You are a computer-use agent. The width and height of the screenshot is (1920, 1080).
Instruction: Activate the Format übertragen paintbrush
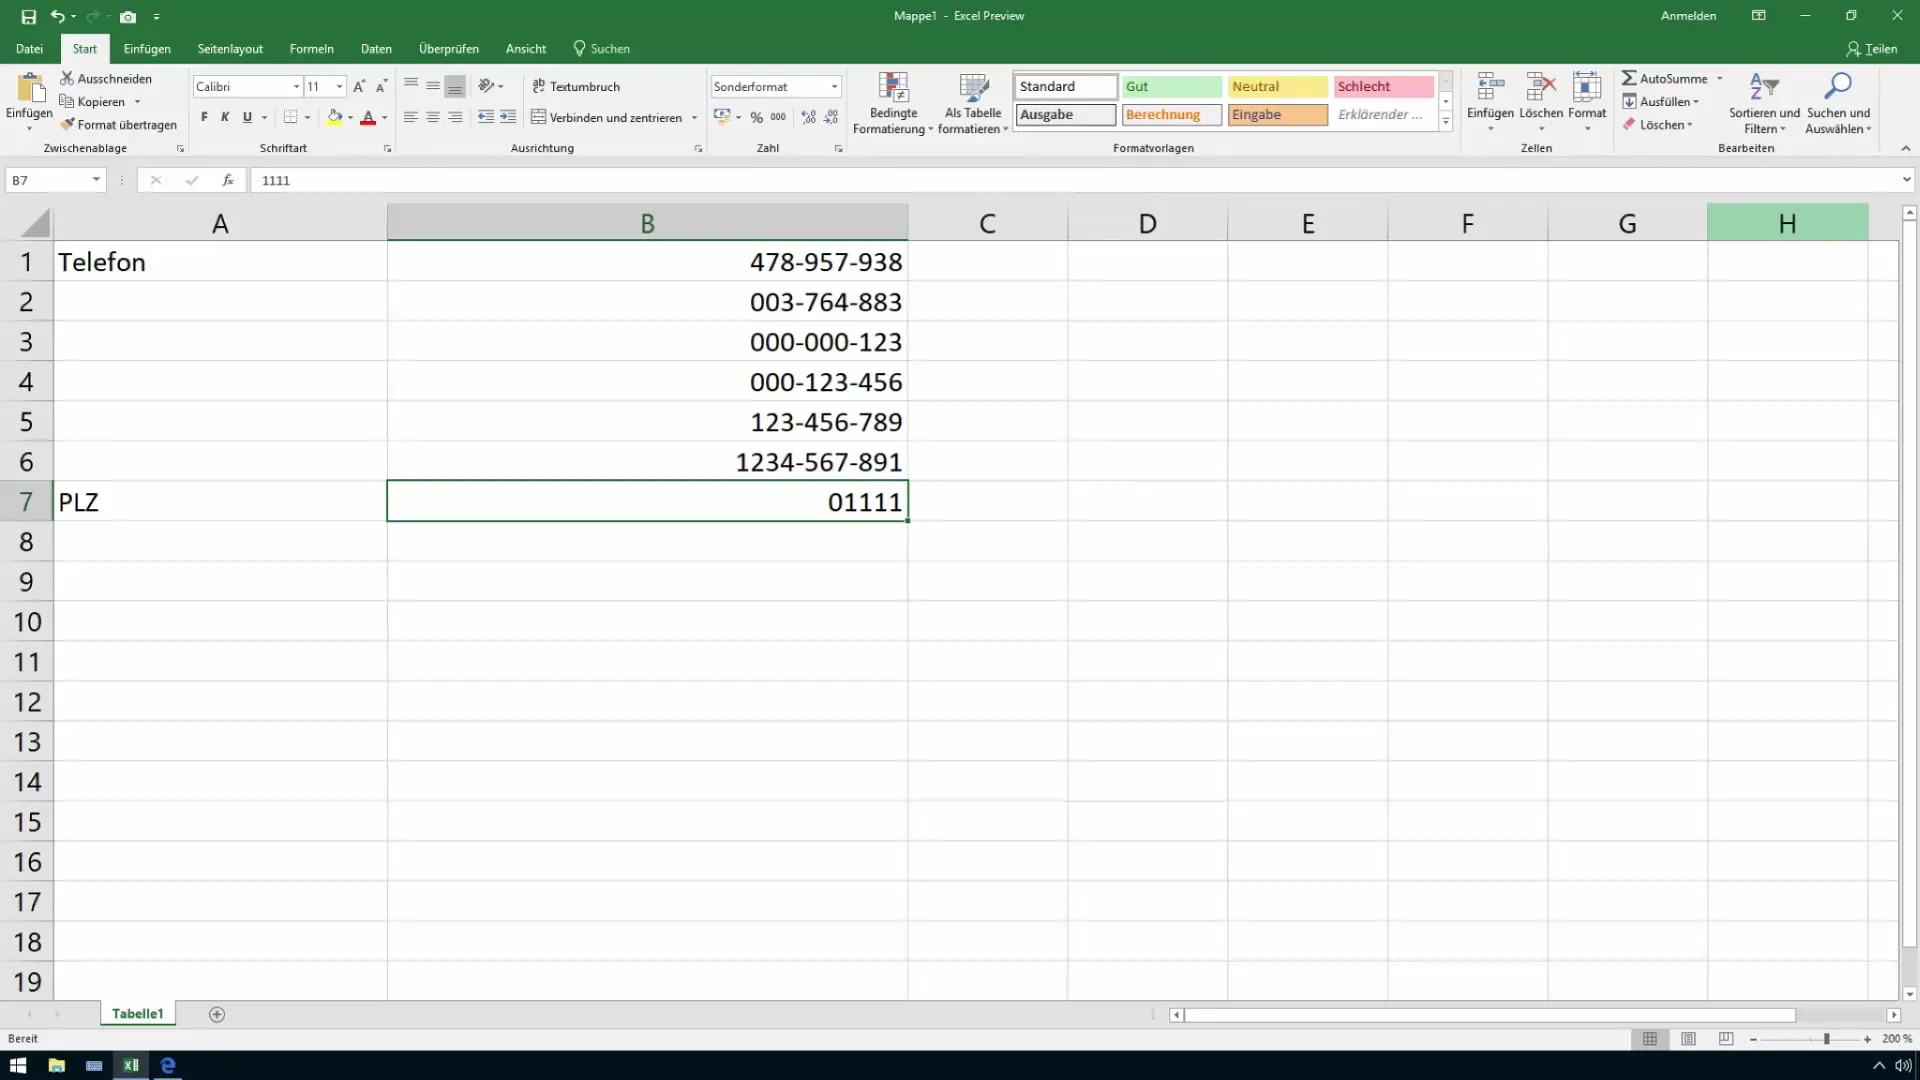67,124
